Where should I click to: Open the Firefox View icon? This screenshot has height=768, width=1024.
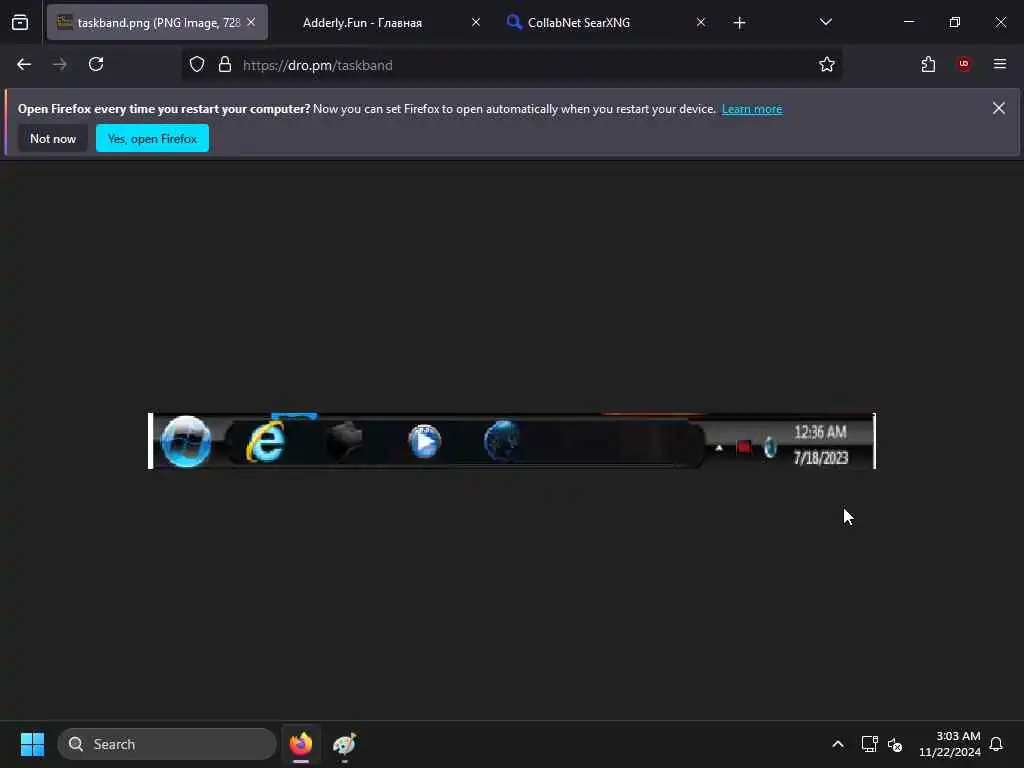[20, 23]
